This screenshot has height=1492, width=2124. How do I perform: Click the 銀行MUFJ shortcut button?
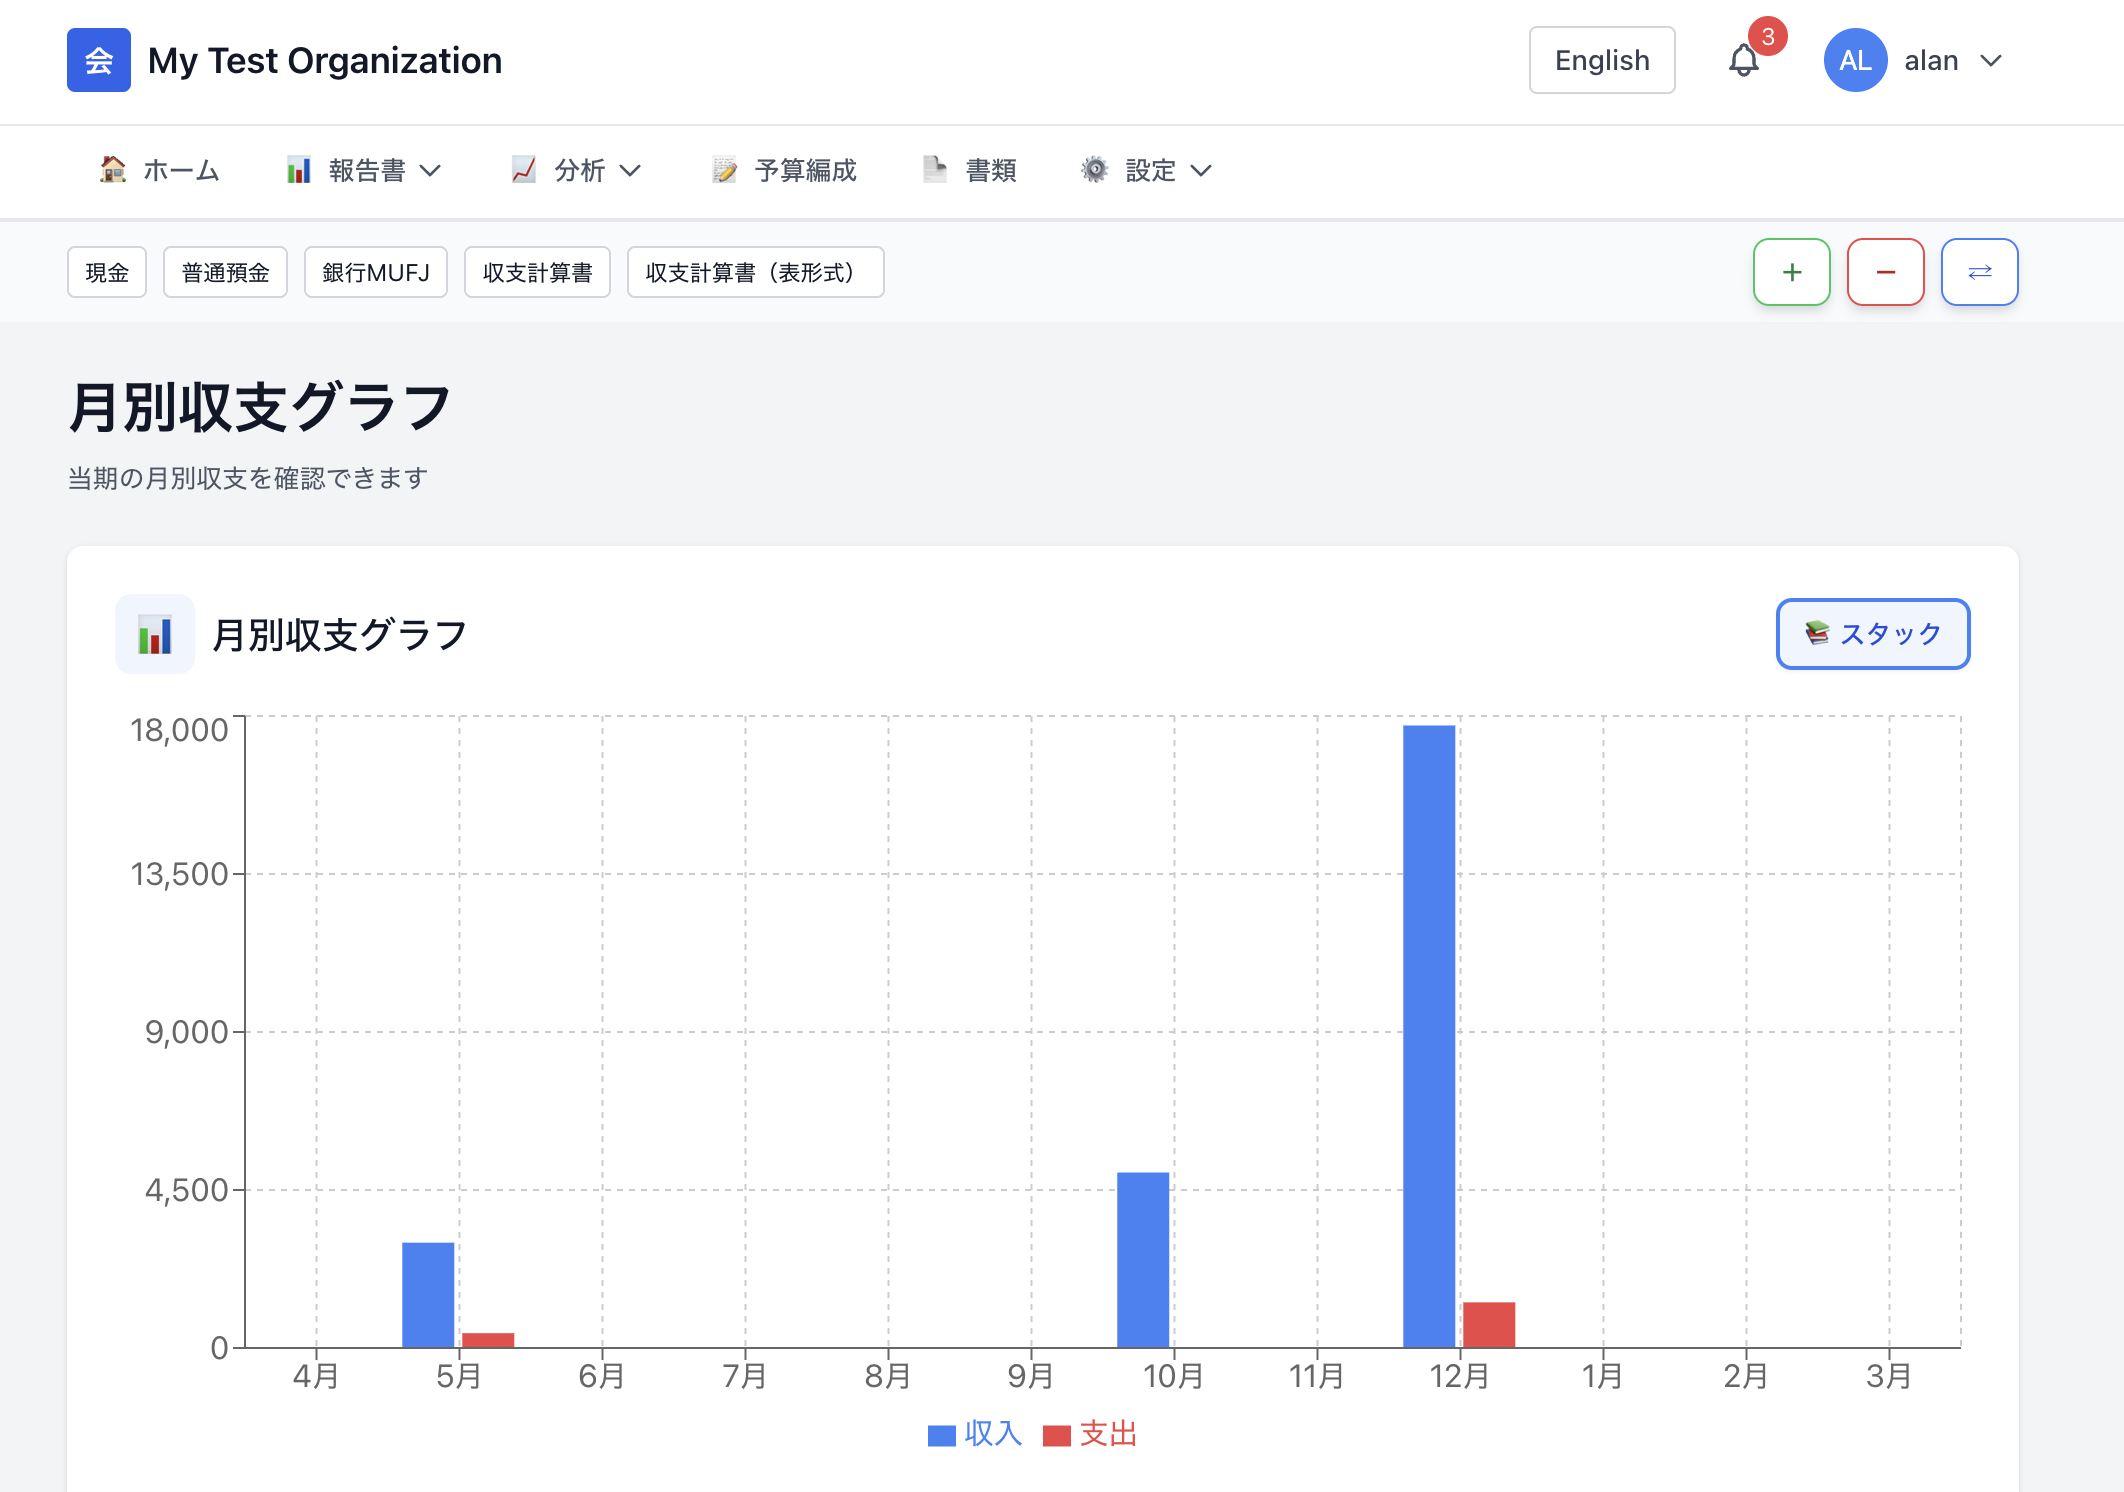pyautogui.click(x=375, y=272)
